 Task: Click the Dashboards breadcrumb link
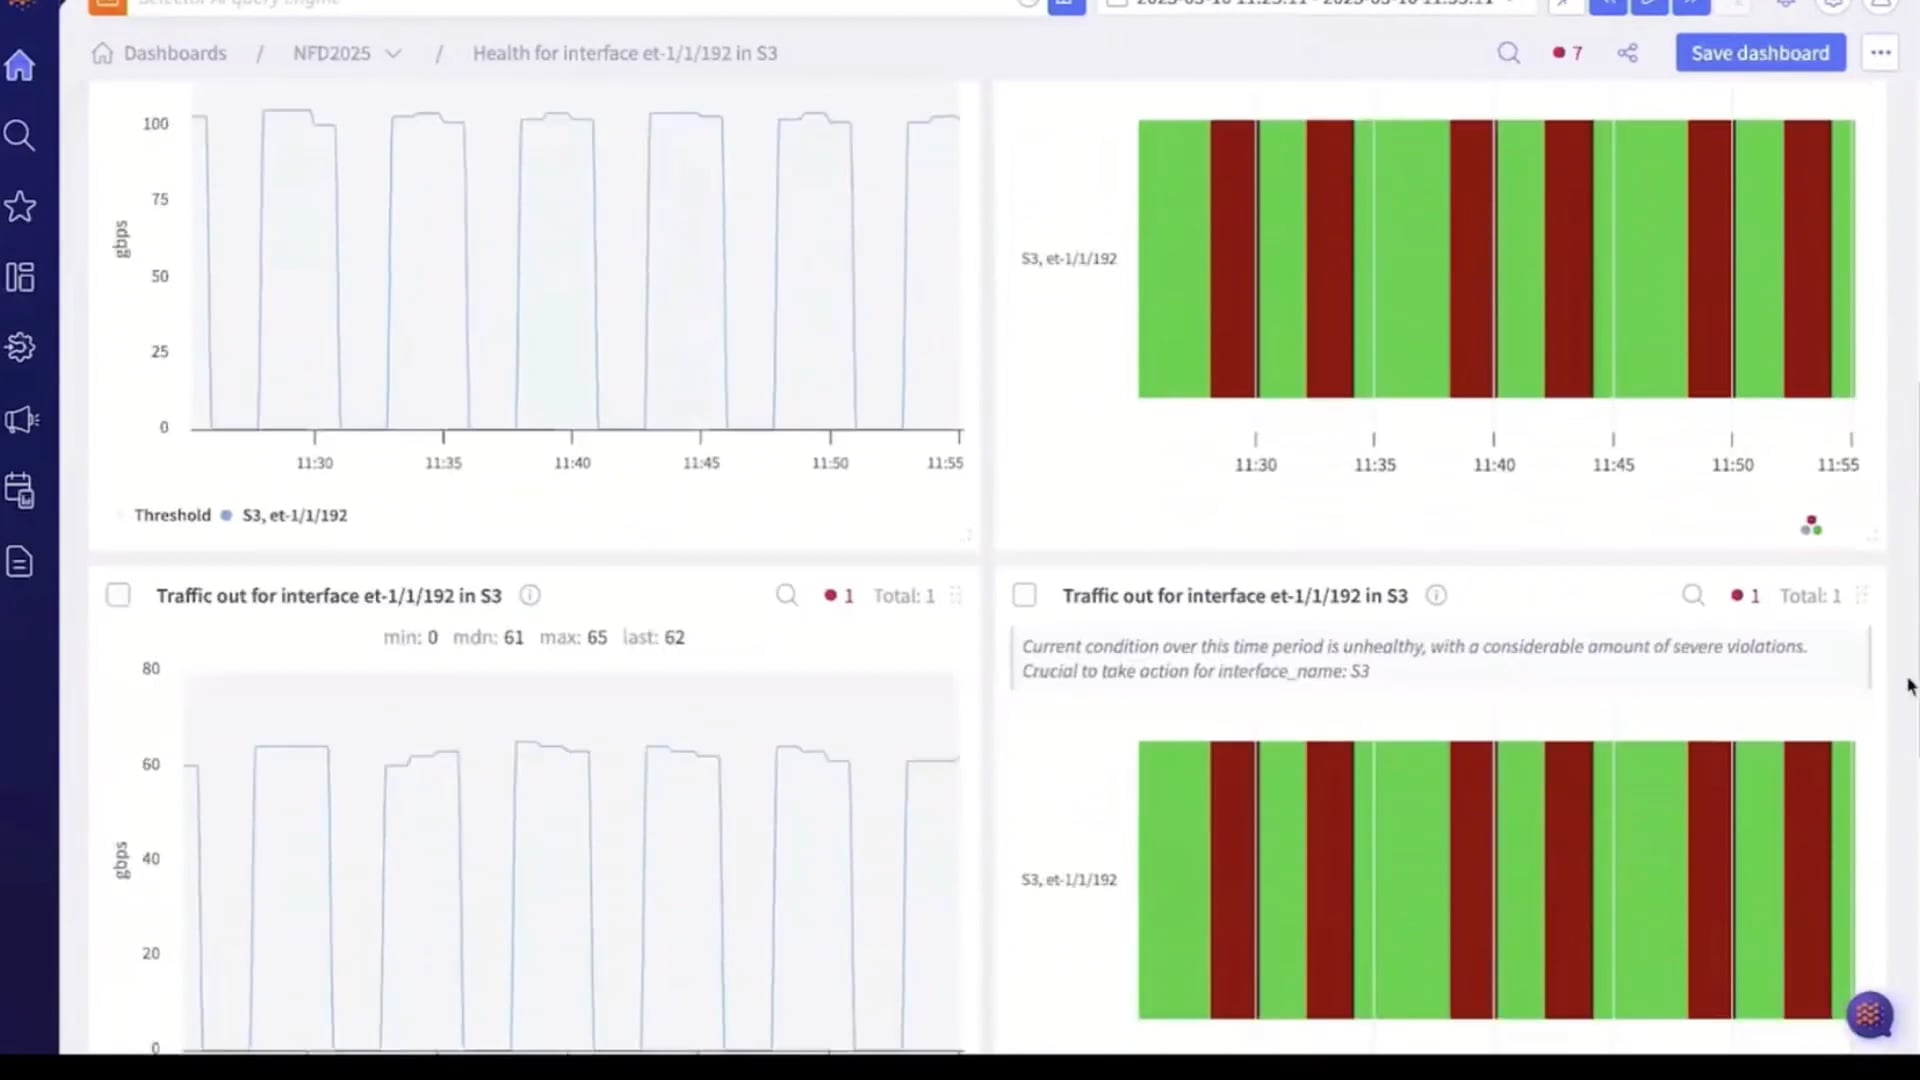(175, 53)
